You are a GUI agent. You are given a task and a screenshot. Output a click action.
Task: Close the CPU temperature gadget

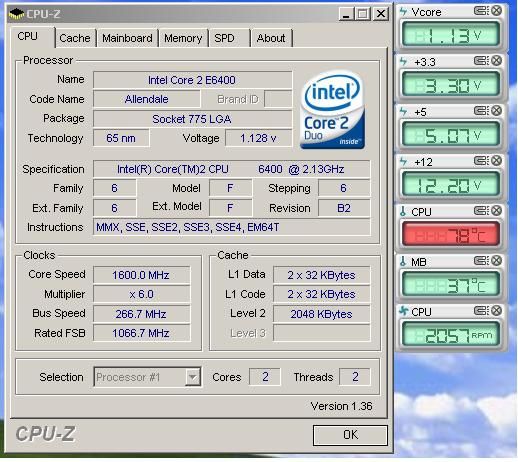tap(496, 211)
